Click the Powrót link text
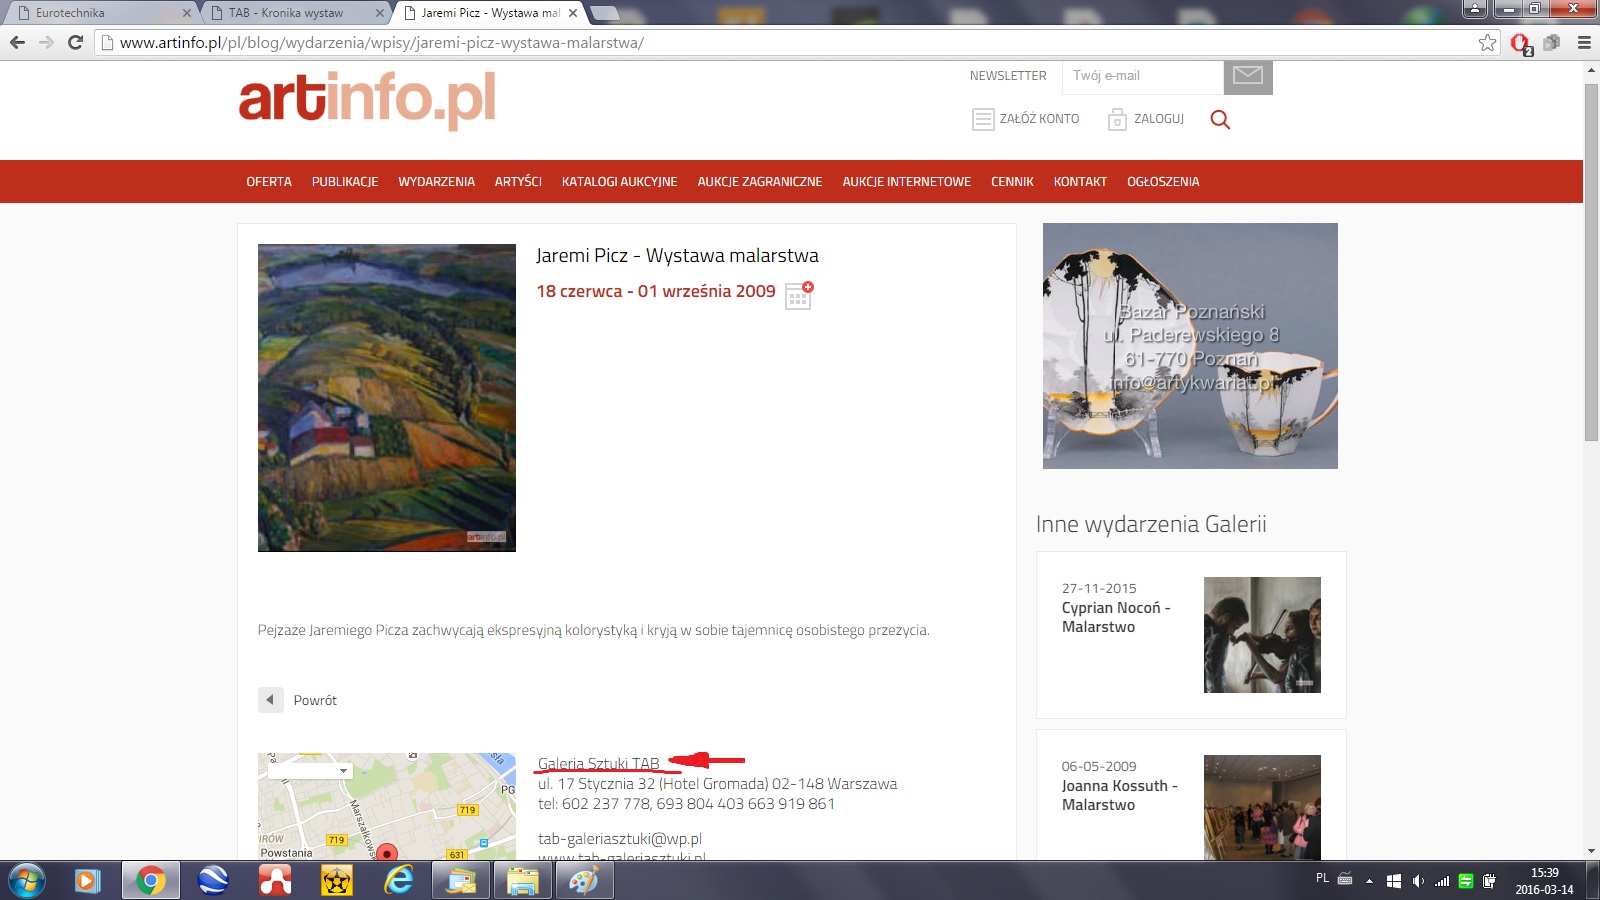 pos(315,701)
